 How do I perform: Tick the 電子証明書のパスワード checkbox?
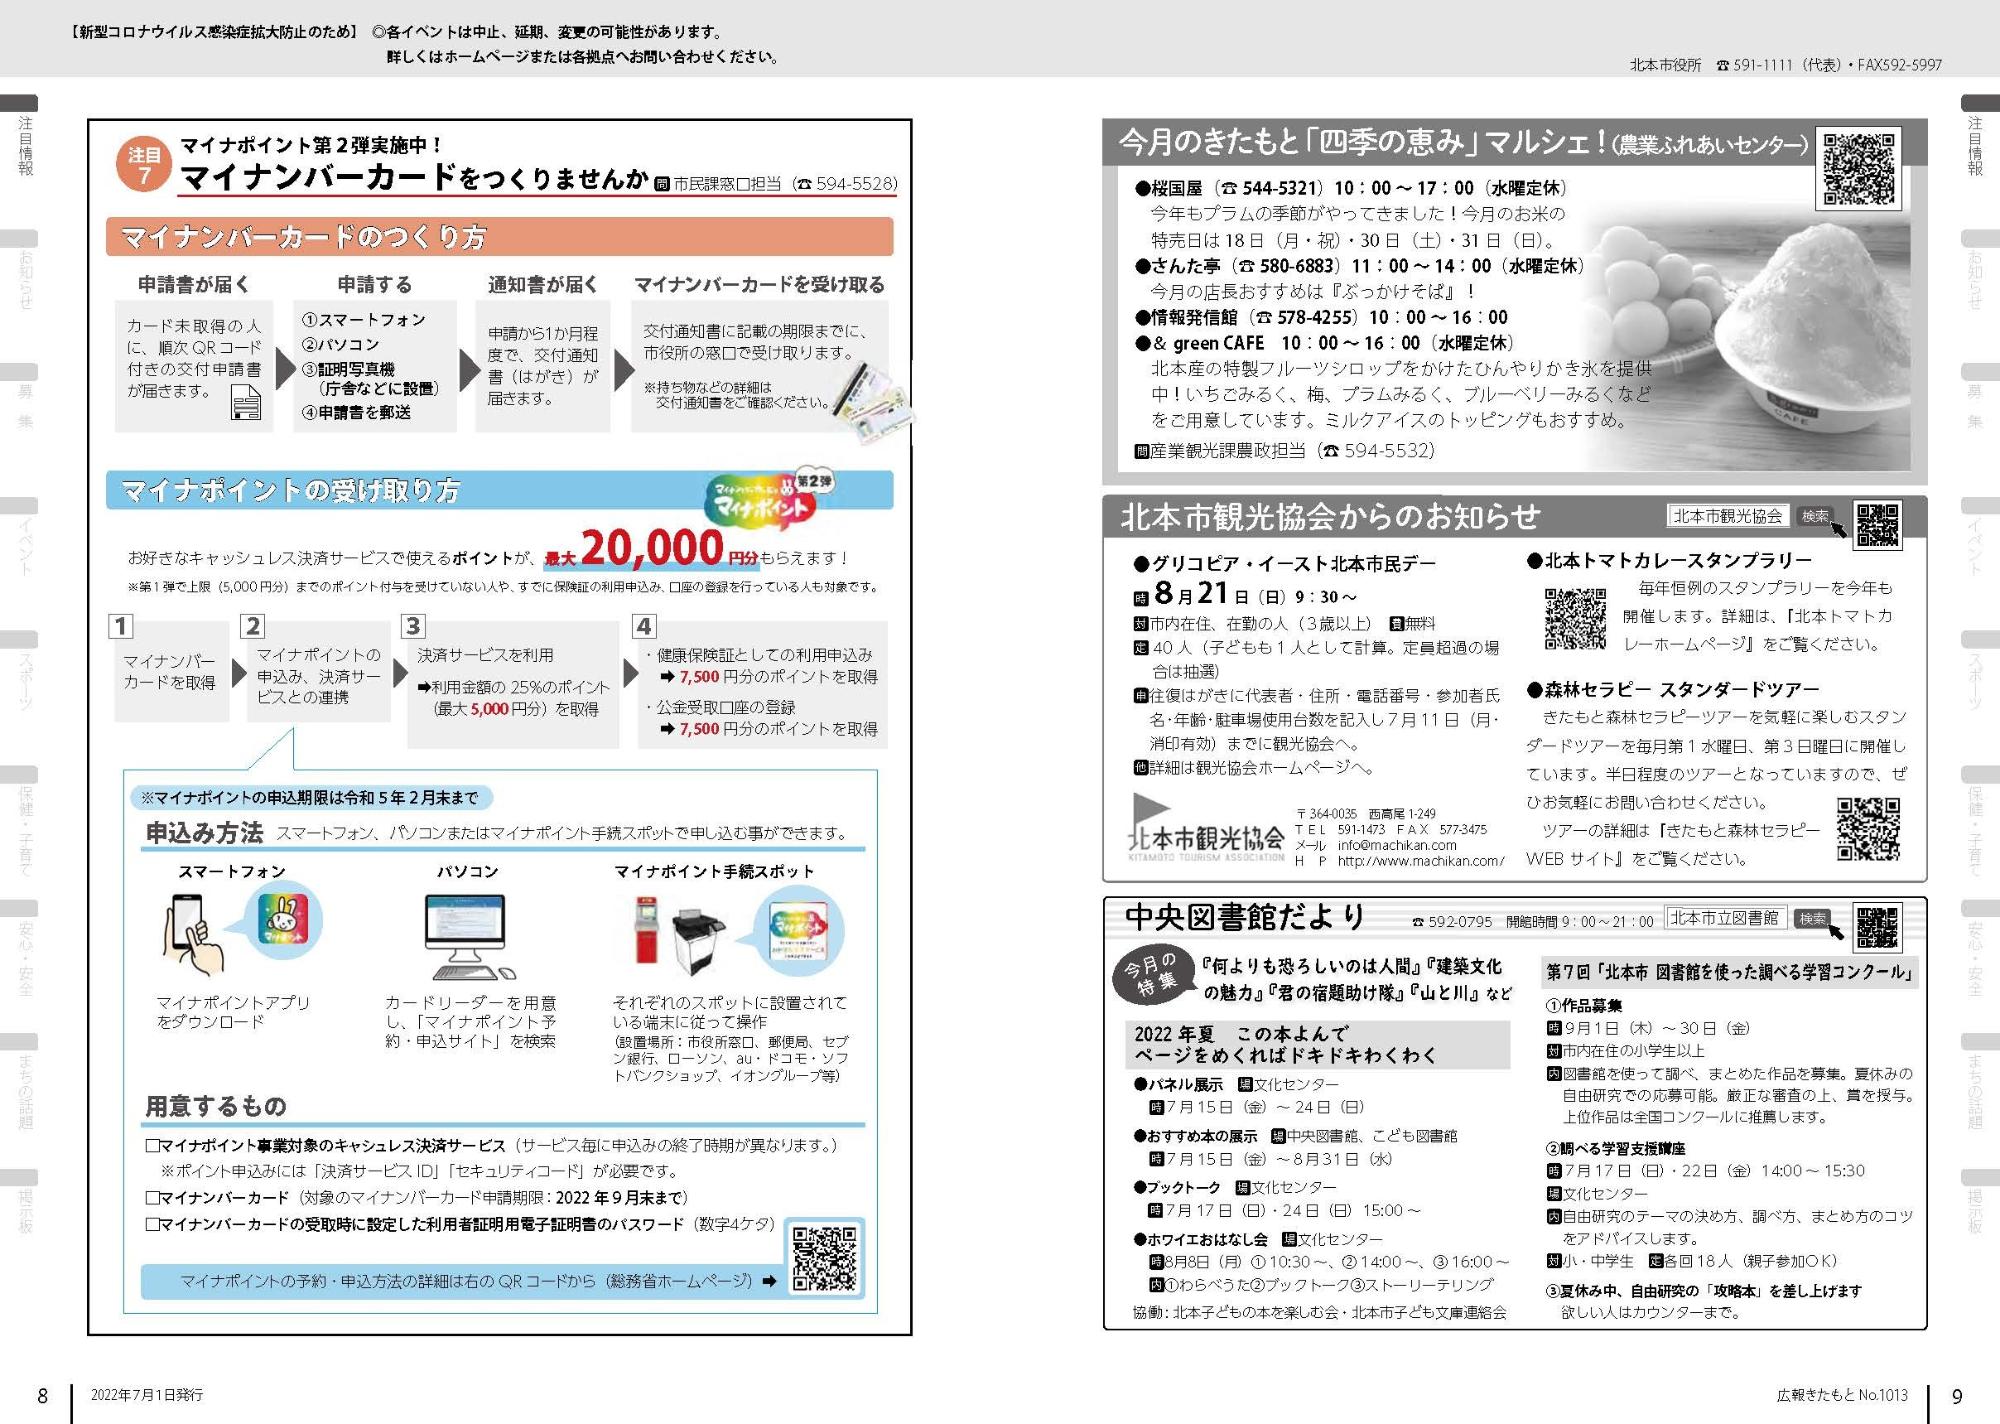tap(153, 1224)
